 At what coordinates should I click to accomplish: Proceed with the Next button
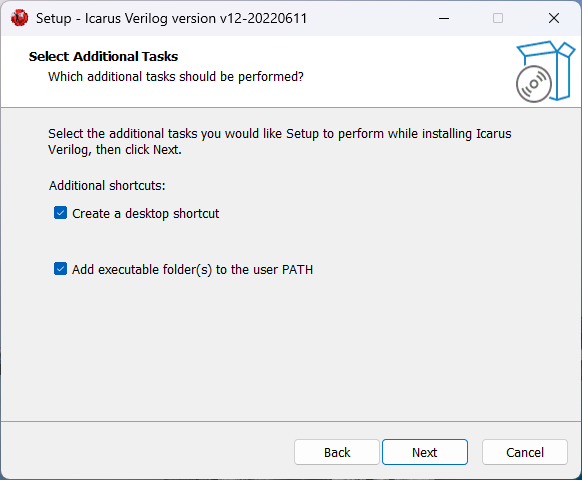tap(425, 452)
